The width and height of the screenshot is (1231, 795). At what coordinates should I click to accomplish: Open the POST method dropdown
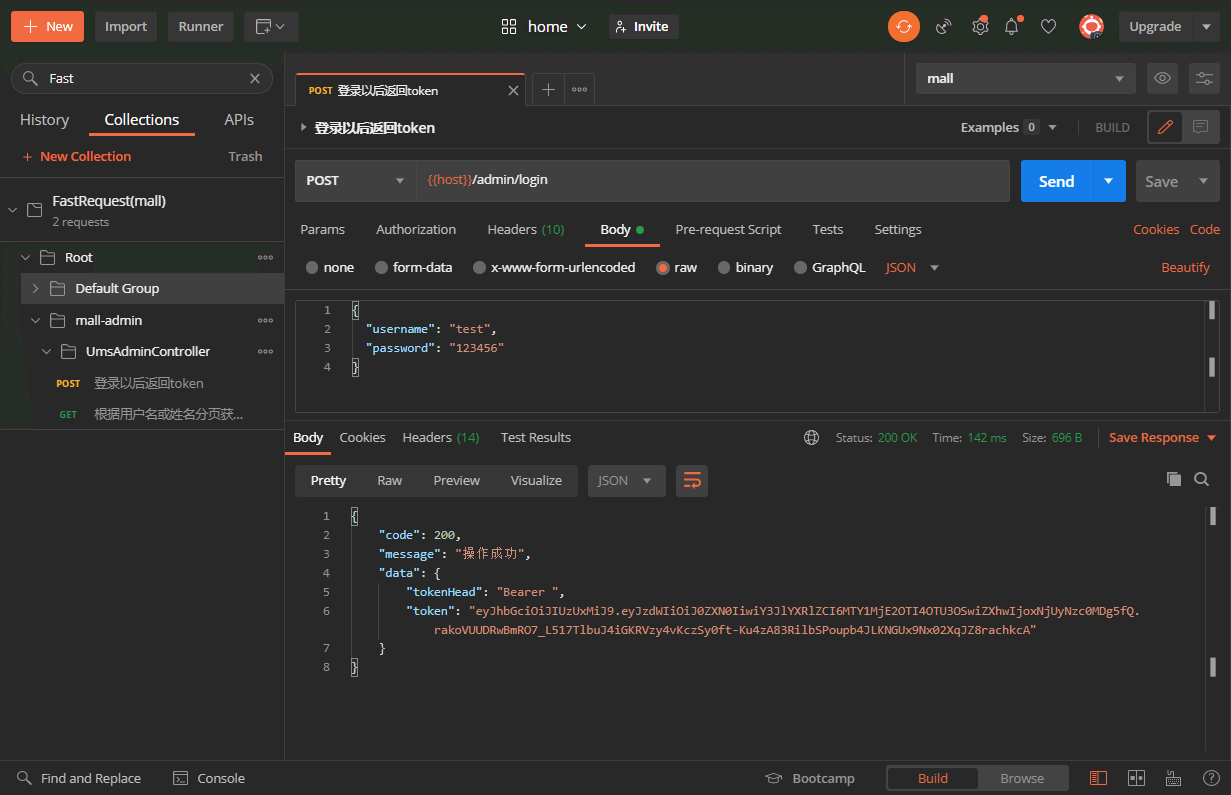(355, 181)
